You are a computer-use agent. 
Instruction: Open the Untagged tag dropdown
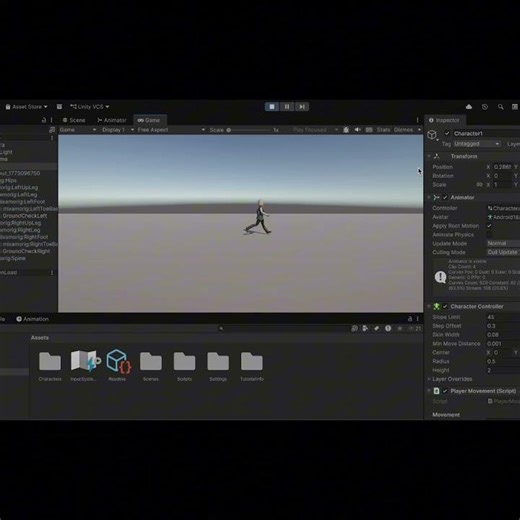[x=477, y=144]
